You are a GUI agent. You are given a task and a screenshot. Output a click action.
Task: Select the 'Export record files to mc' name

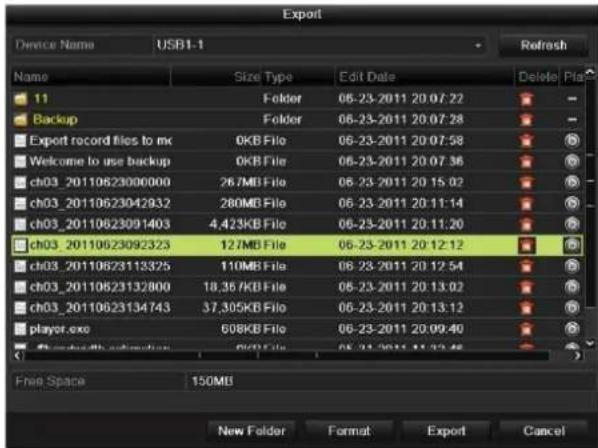pos(101,141)
